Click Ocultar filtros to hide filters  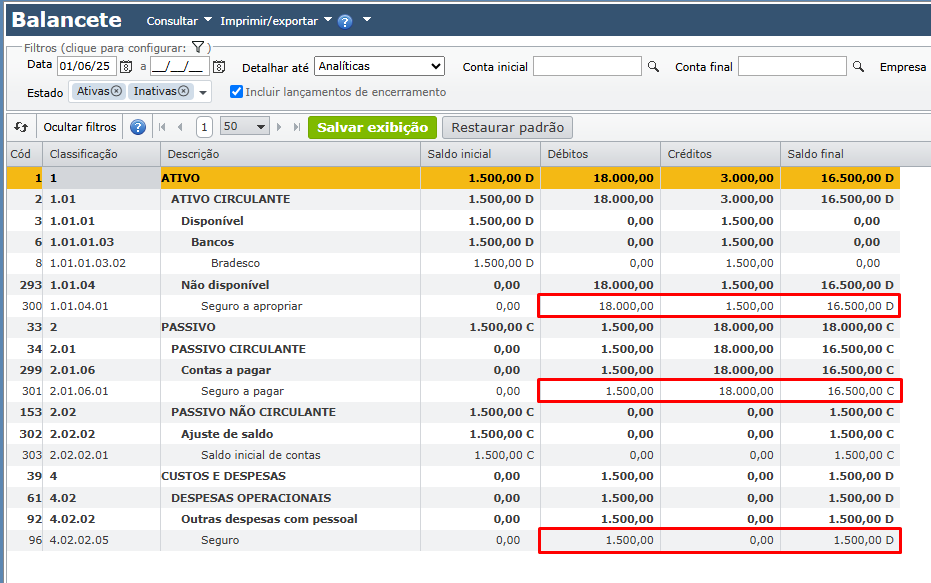[x=80, y=127]
